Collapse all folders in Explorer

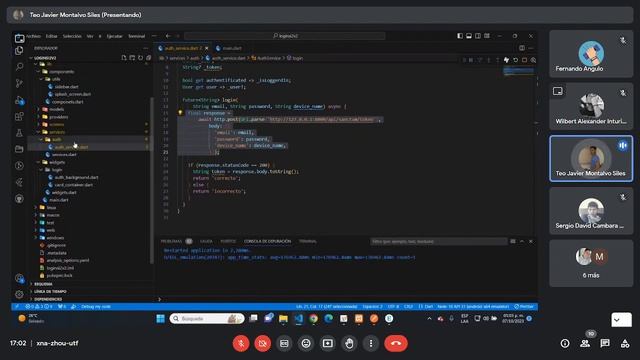click(x=148, y=58)
